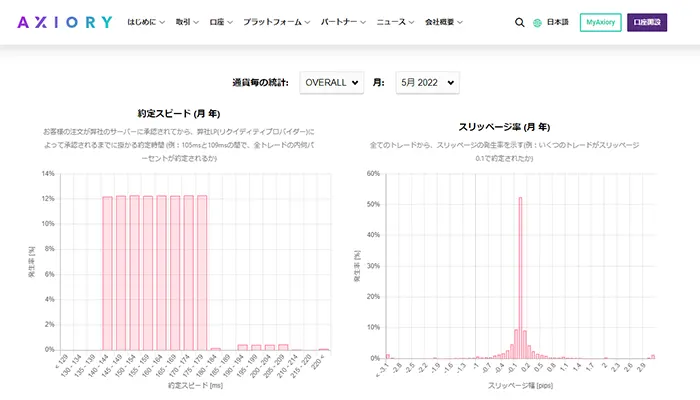Open the 会社概要 menu

point(444,22)
